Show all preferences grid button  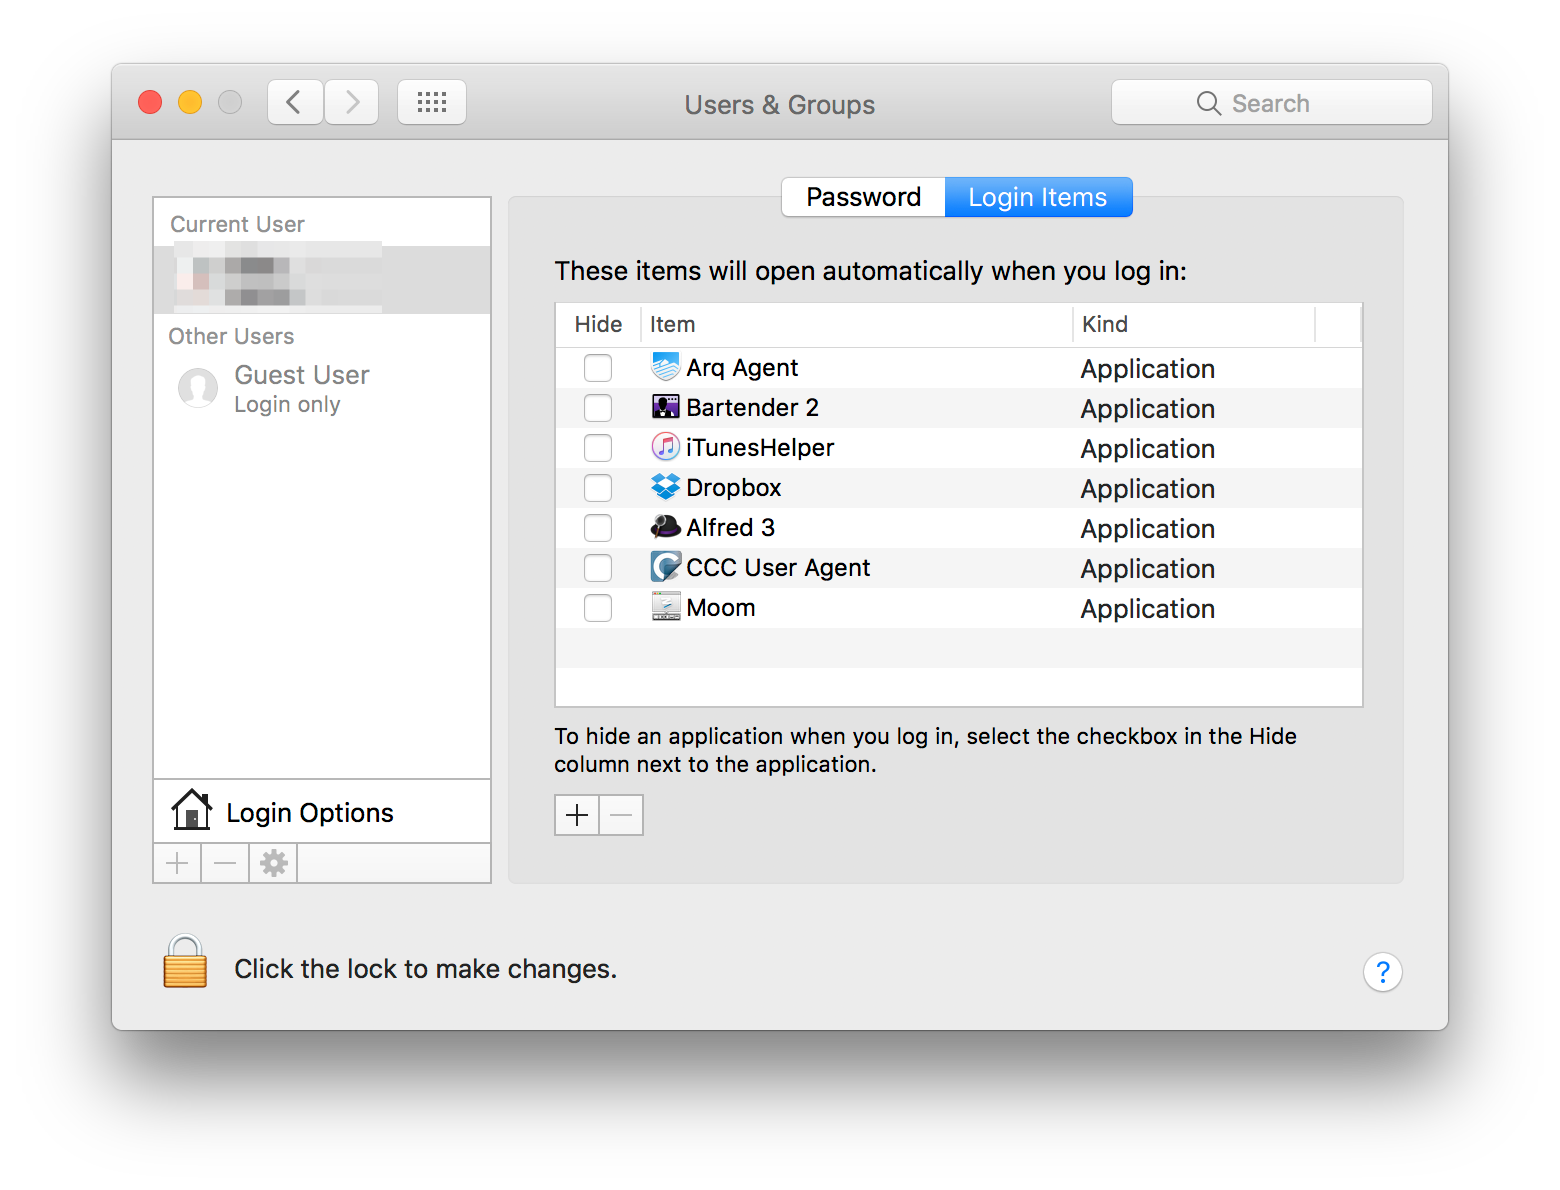[432, 102]
